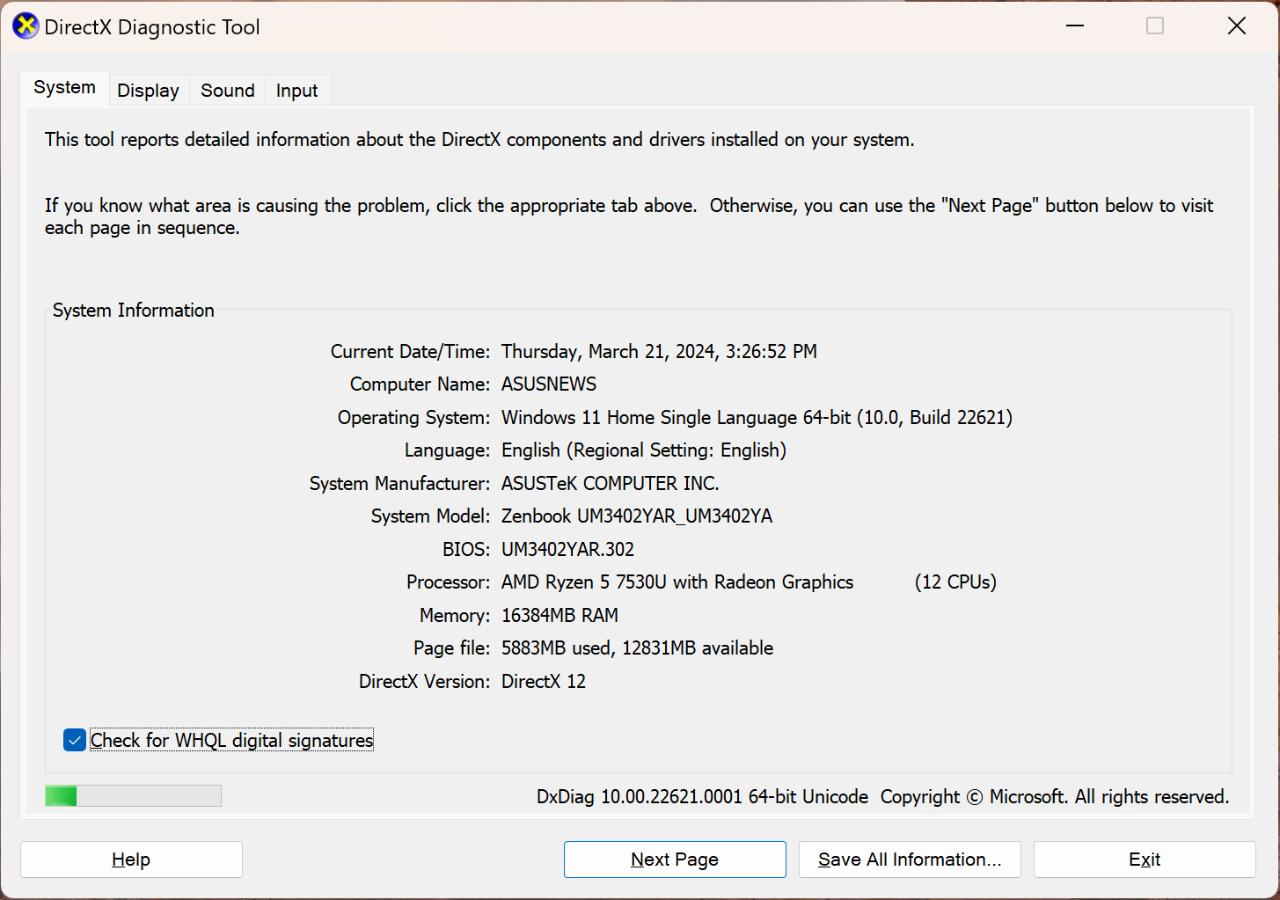Click the 'System Information' group label
This screenshot has width=1280, height=900.
tap(134, 310)
